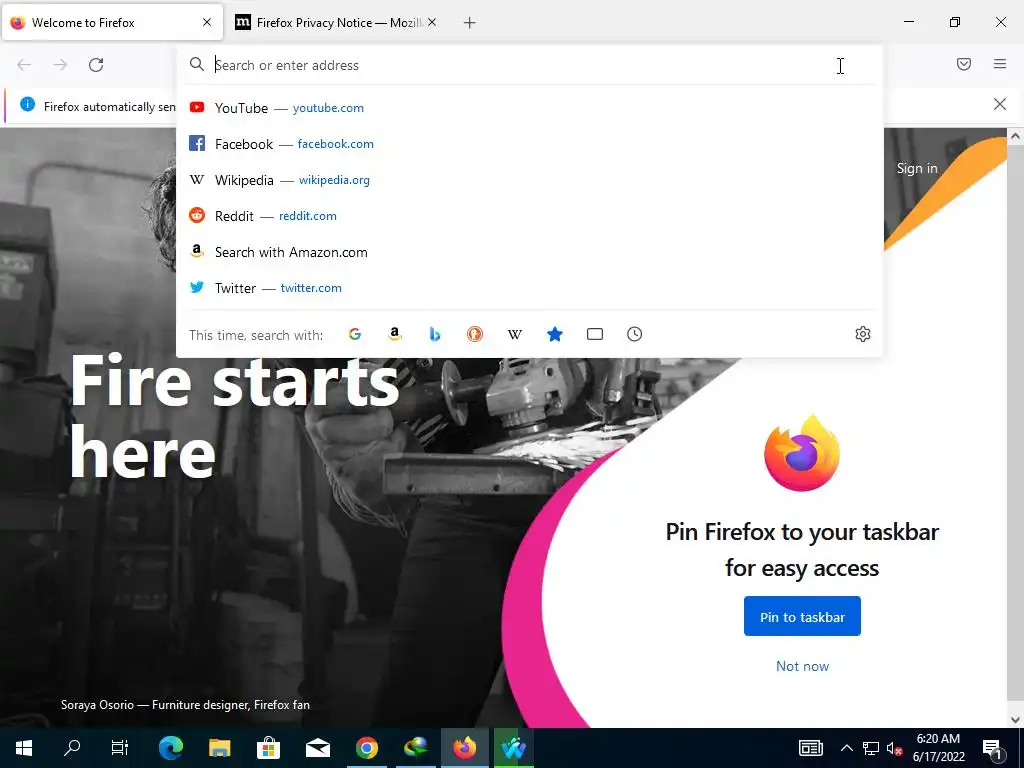Select YouTube suggestion youtube.com
This screenshot has width=1024, height=768.
529,108
